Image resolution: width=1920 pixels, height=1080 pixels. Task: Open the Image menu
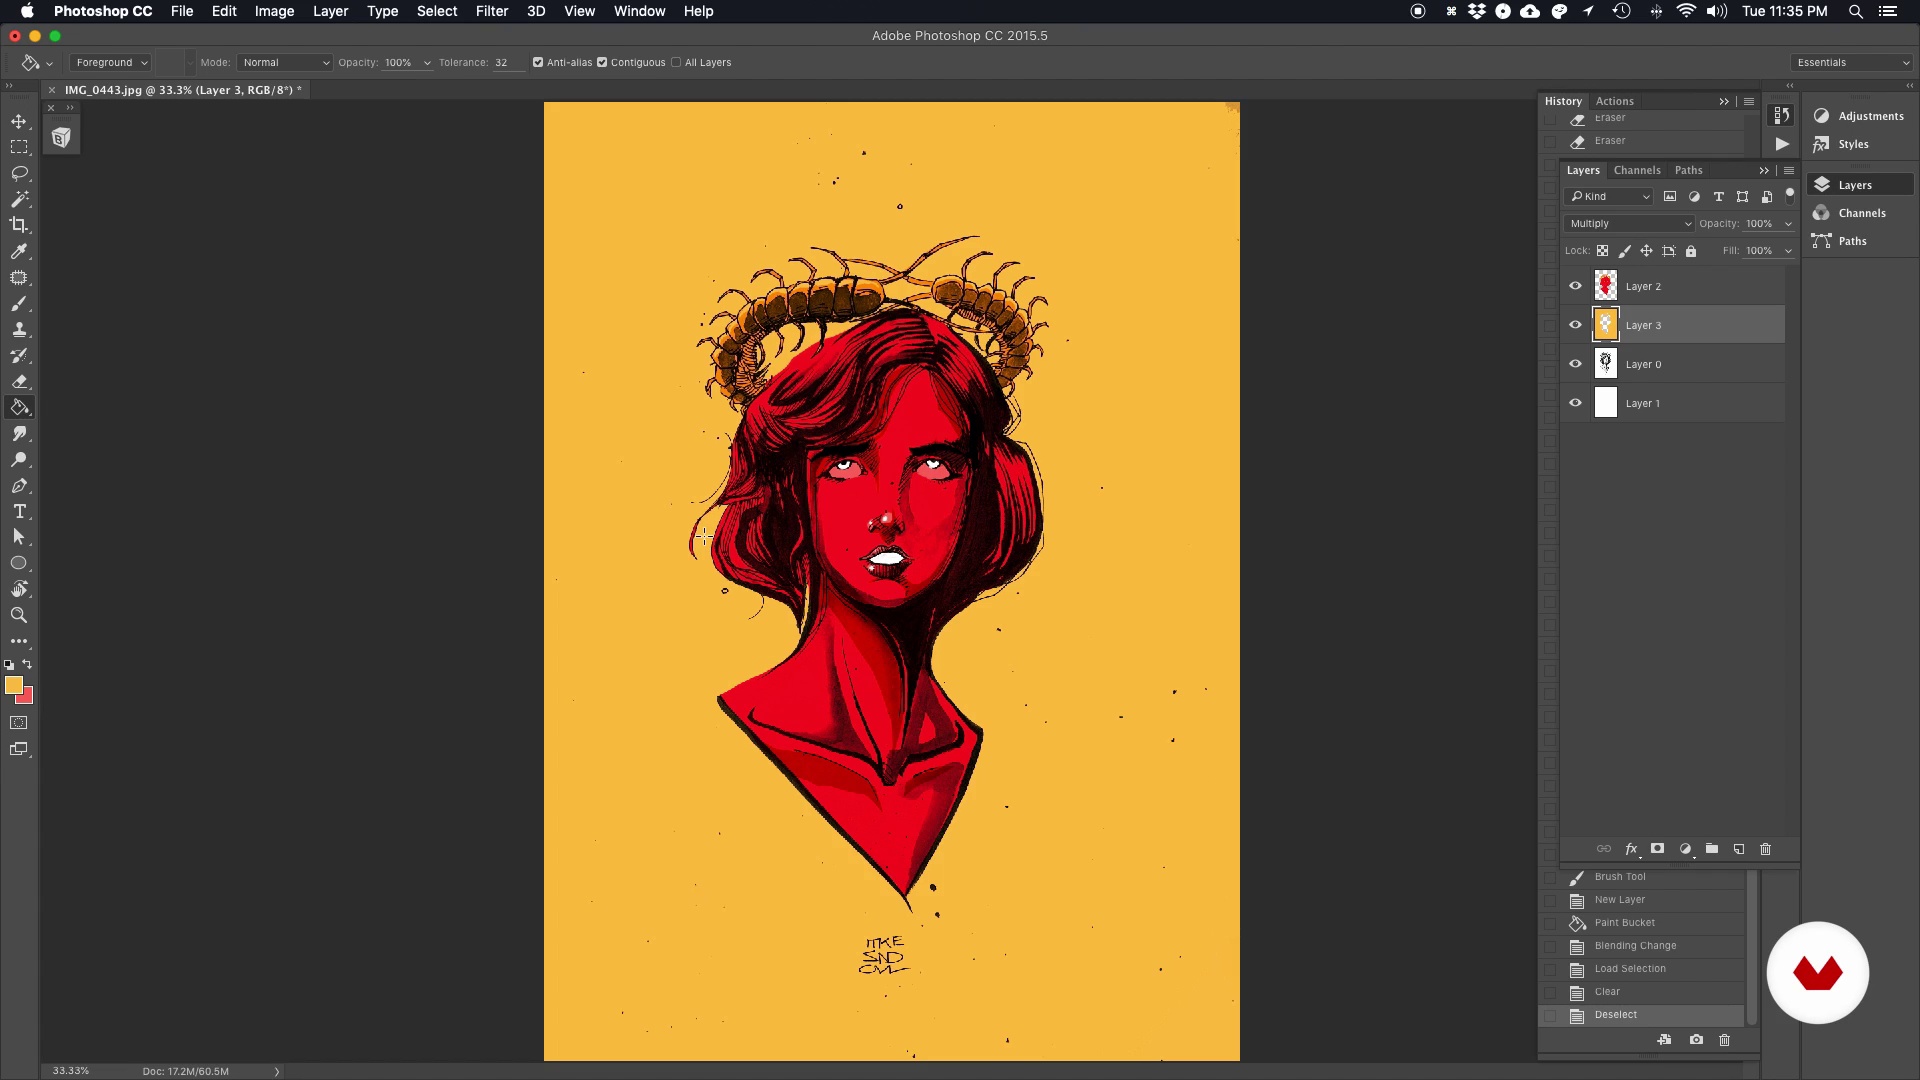coord(274,11)
